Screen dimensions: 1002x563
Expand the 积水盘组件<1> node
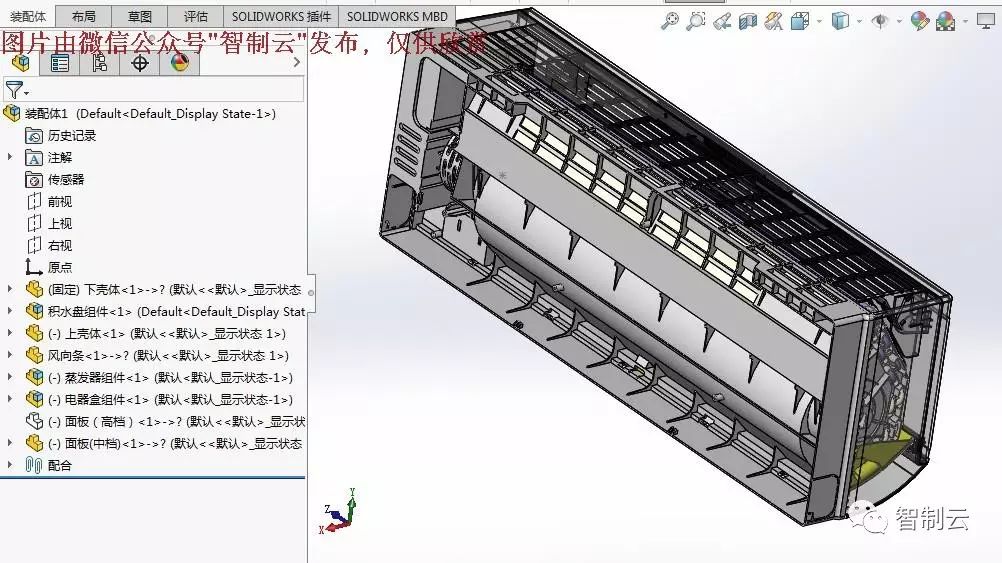(x=10, y=311)
